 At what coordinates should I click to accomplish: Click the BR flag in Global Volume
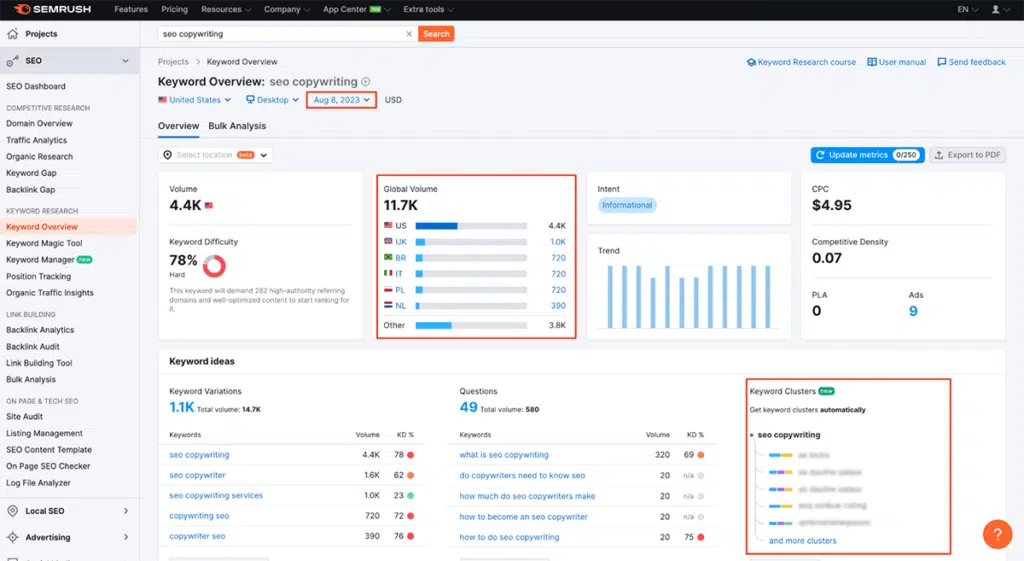click(x=388, y=257)
